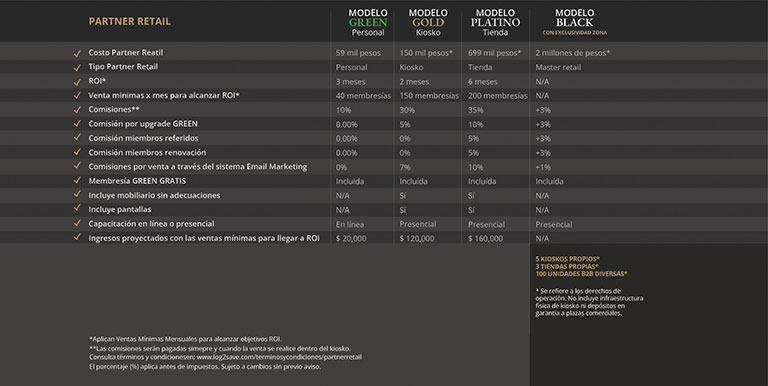Viewport: 768px width, 386px height.
Task: Choose the Modelo BLACK column header
Action: 575,22
